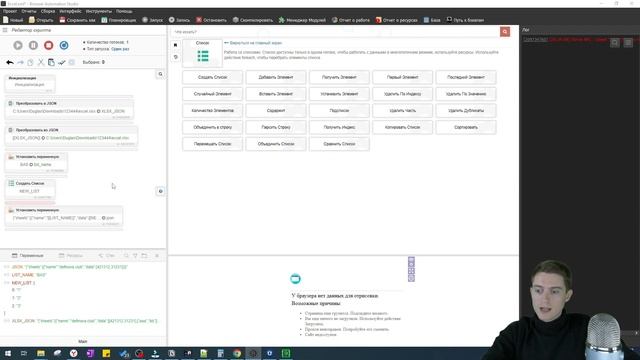
Task: Click the Копировать Список action button
Action: 402,127
